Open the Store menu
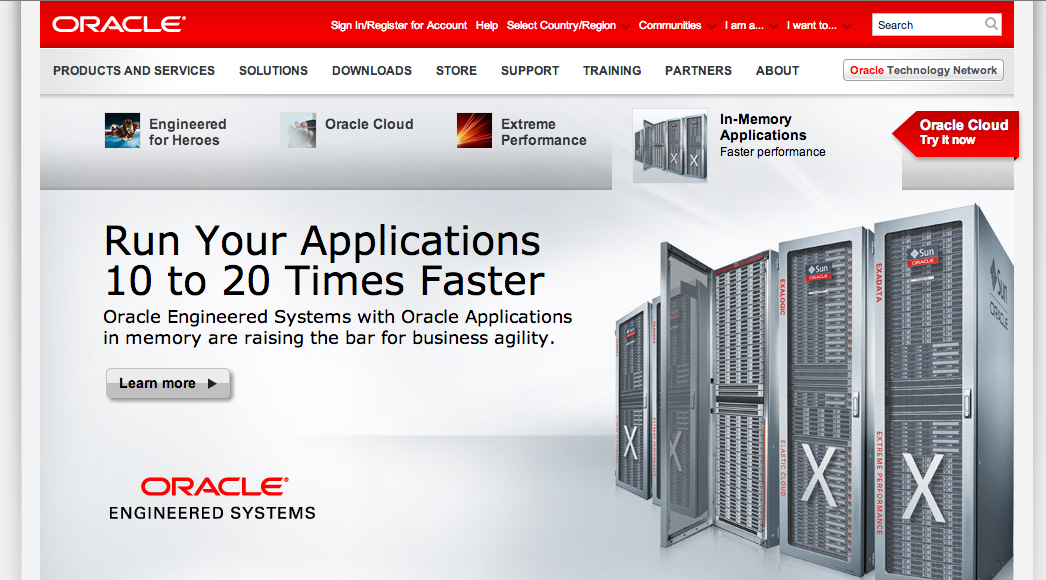Viewport: 1046px width, 580px height. click(456, 71)
